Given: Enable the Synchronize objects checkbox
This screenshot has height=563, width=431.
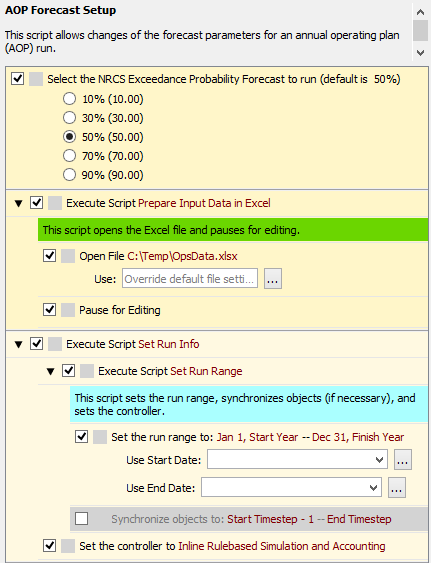Looking at the screenshot, I should (x=82, y=518).
